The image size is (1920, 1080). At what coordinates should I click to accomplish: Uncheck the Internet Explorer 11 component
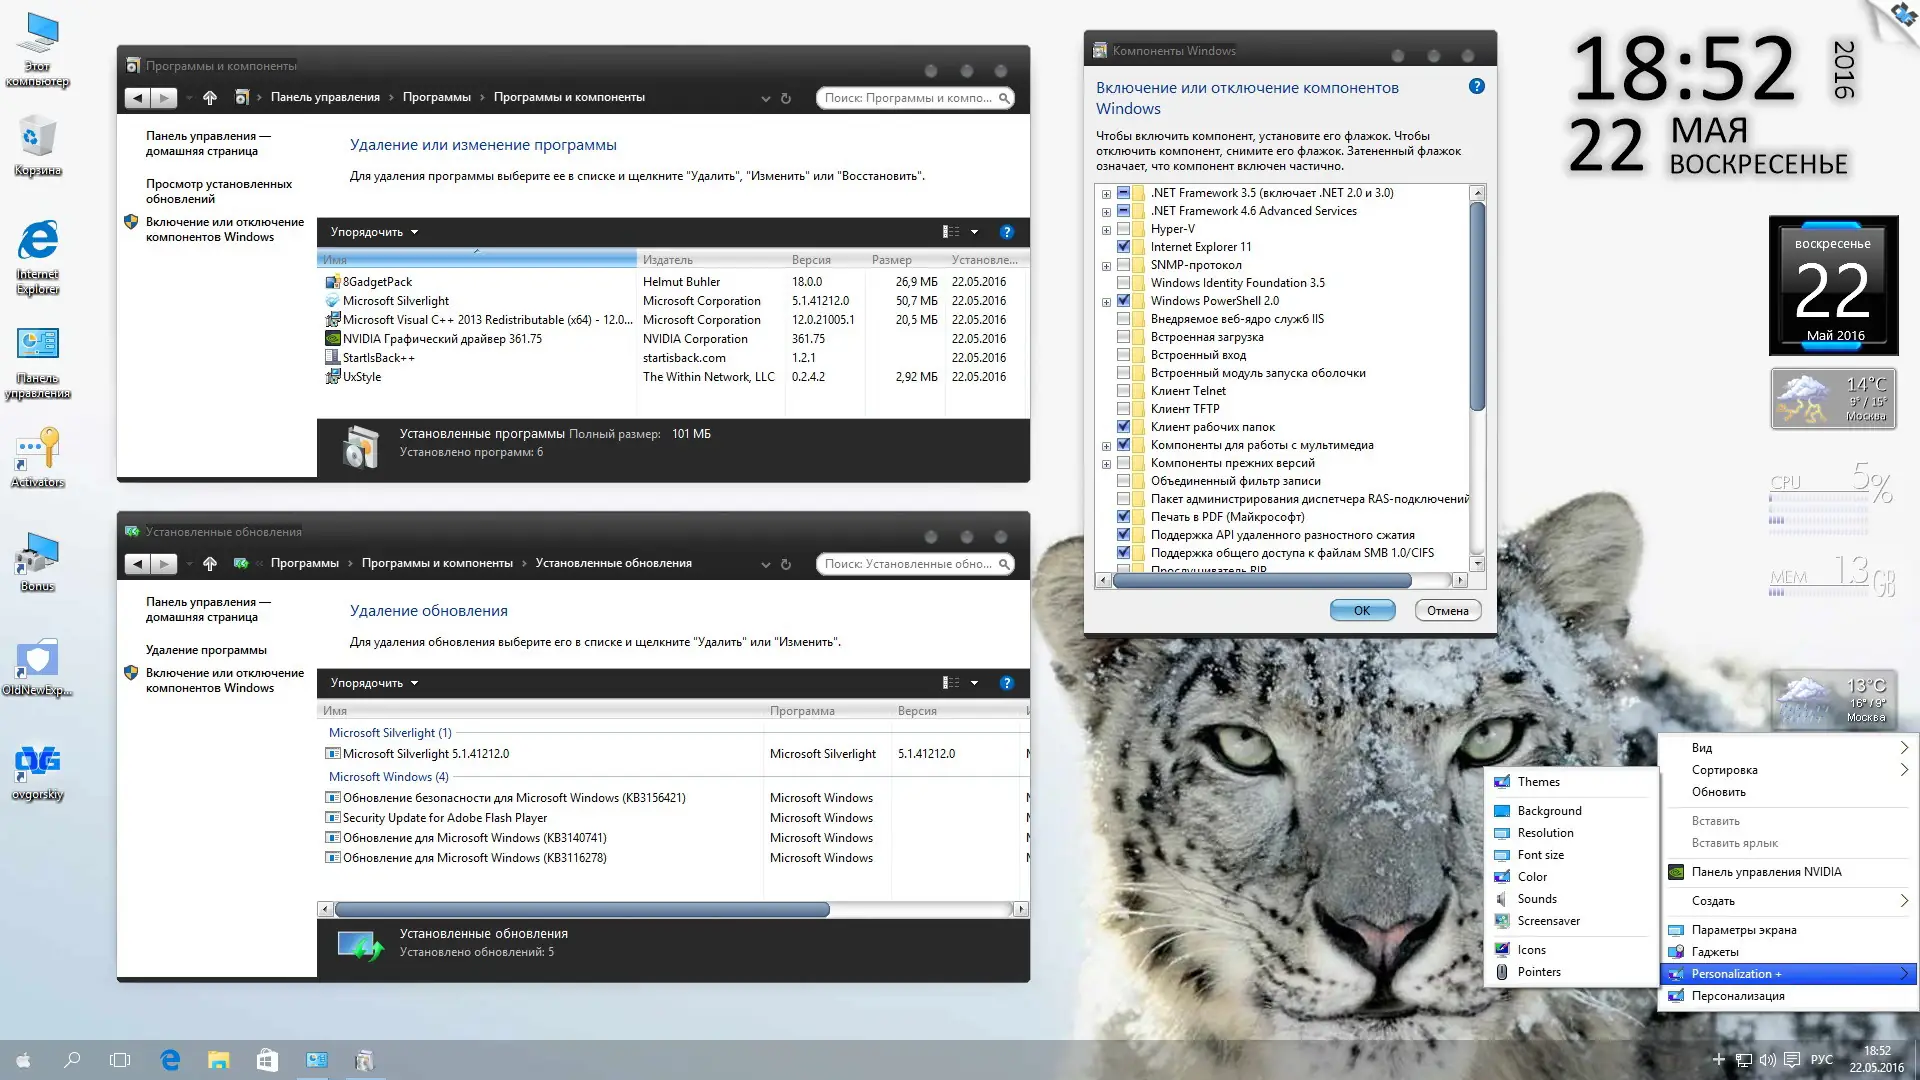pyautogui.click(x=1123, y=247)
